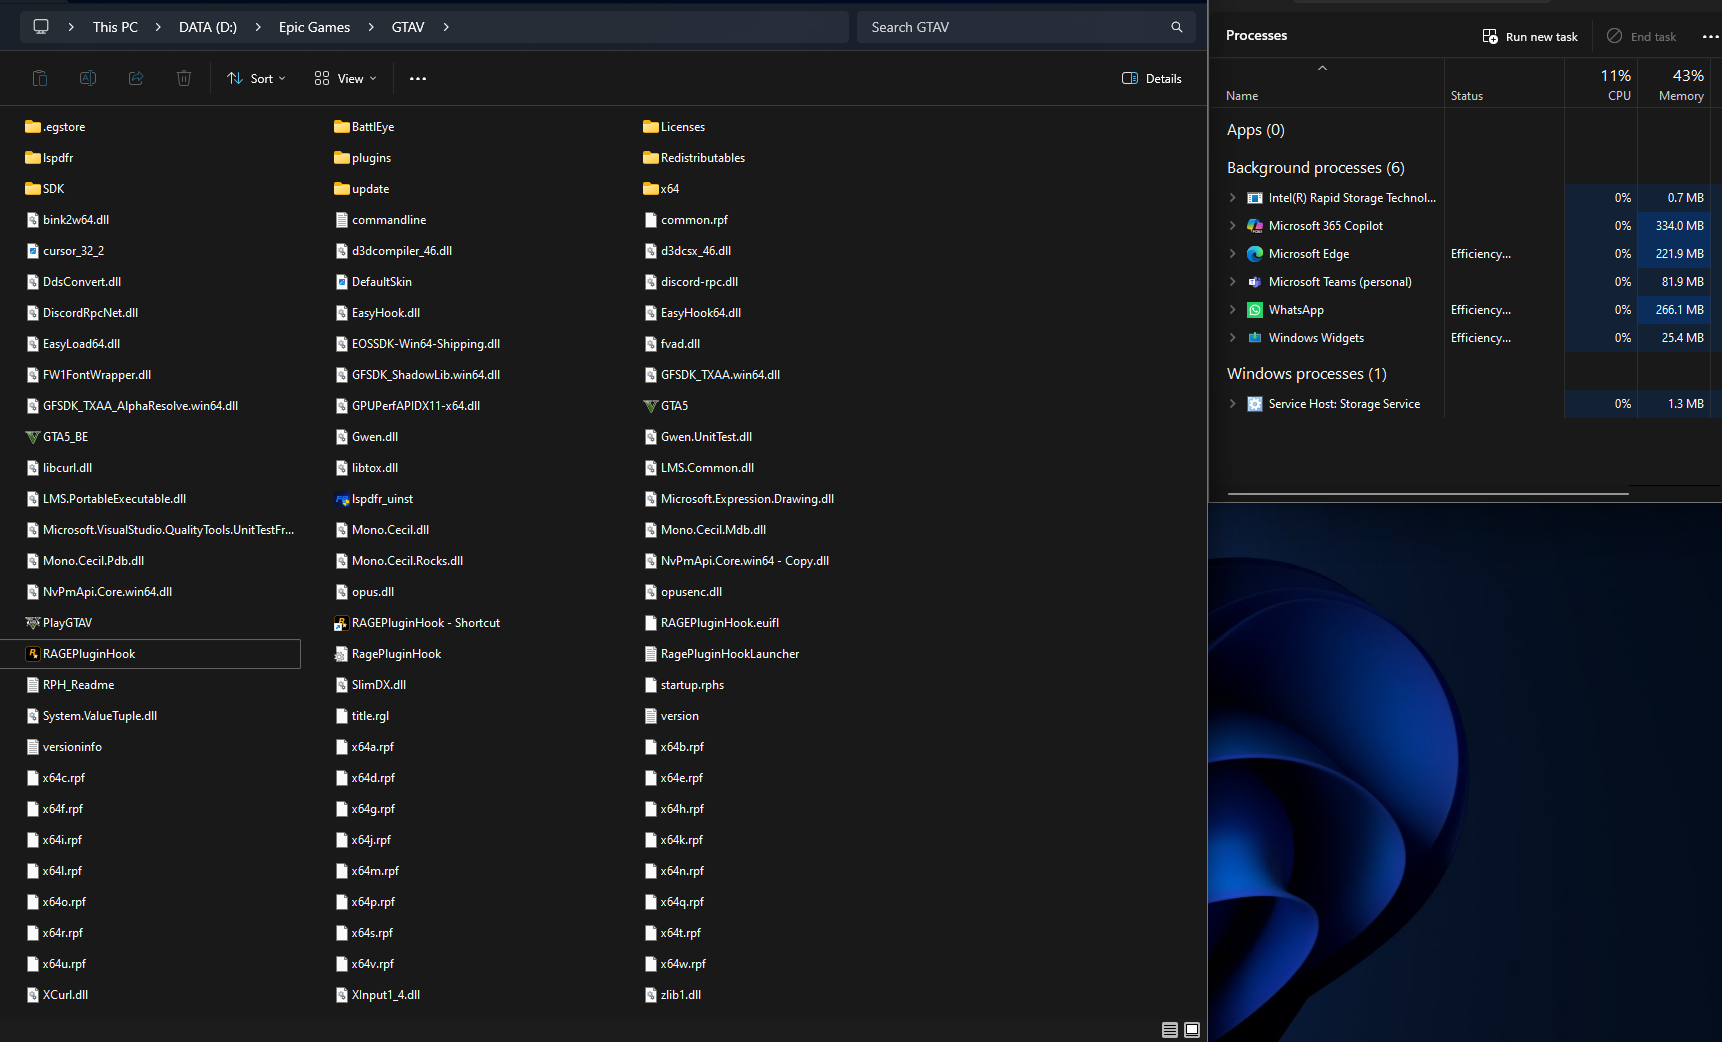Select the BattlEye folder icon
The width and height of the screenshot is (1722, 1042).
coord(342,127)
